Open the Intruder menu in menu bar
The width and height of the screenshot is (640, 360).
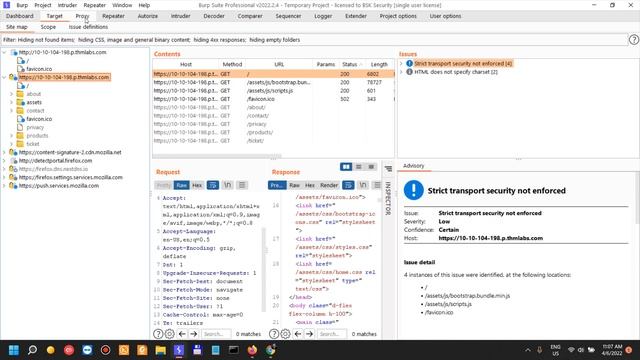coord(67,5)
